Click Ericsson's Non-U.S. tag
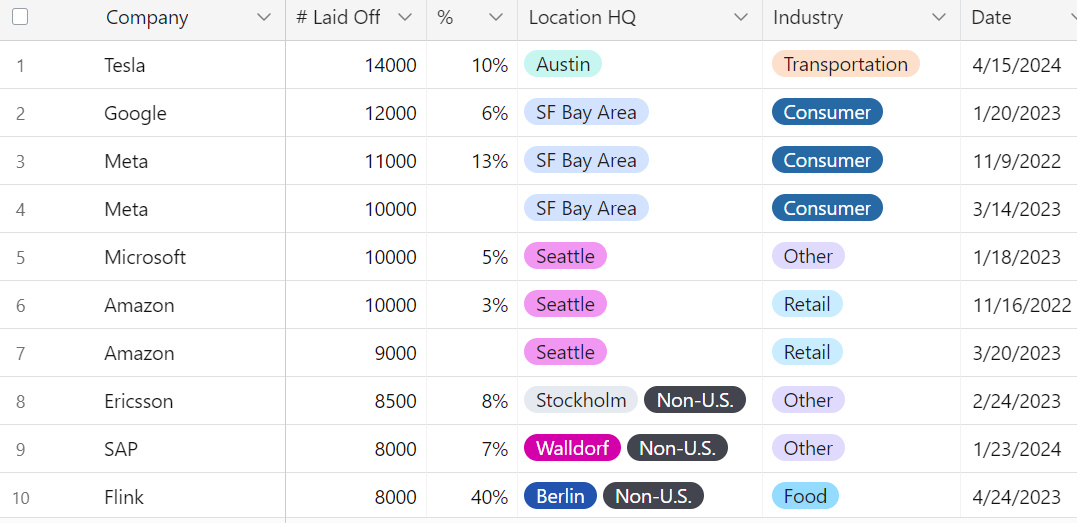This screenshot has width=1077, height=523. pos(695,400)
